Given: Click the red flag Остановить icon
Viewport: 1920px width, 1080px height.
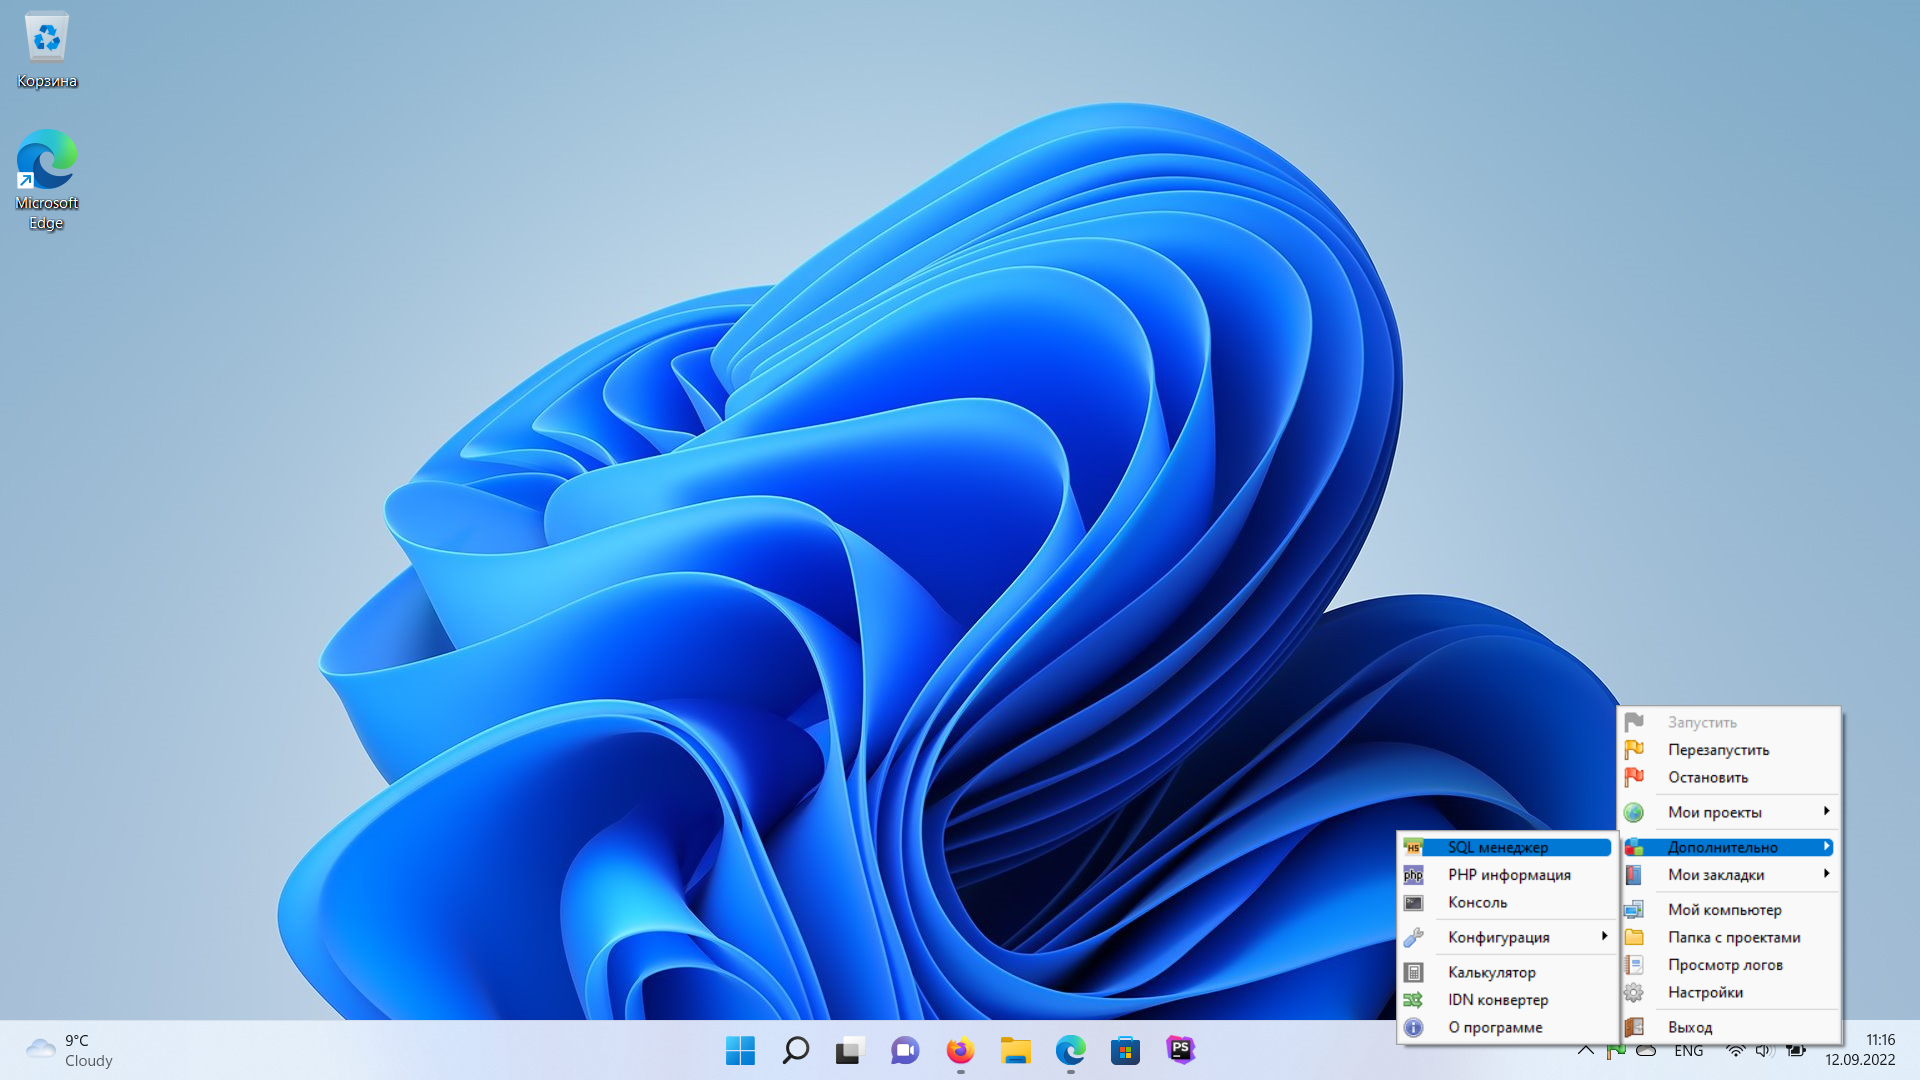Looking at the screenshot, I should coord(1634,777).
